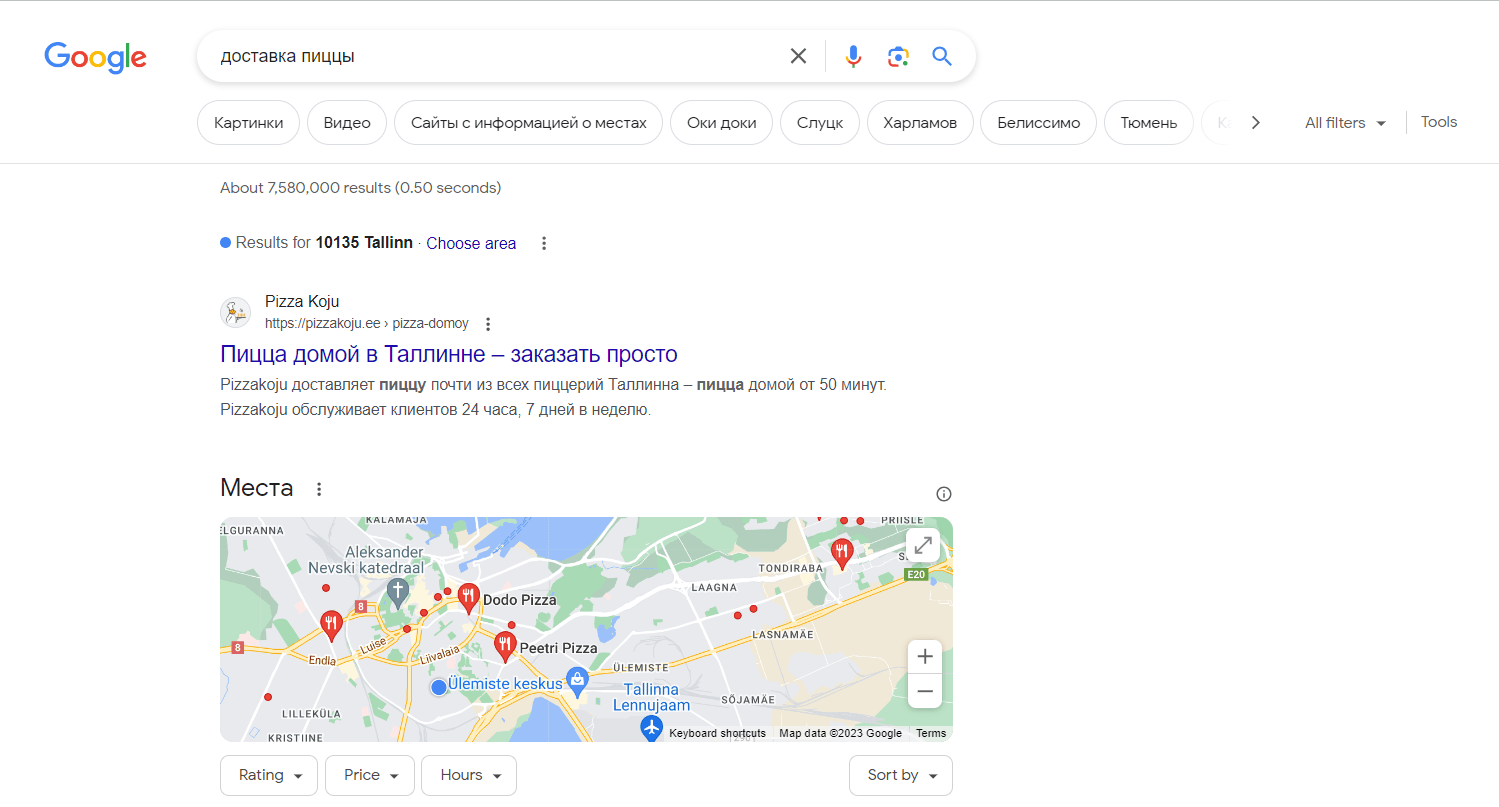The width and height of the screenshot is (1499, 807).
Task: Open the Rating filter dropdown
Action: click(269, 775)
